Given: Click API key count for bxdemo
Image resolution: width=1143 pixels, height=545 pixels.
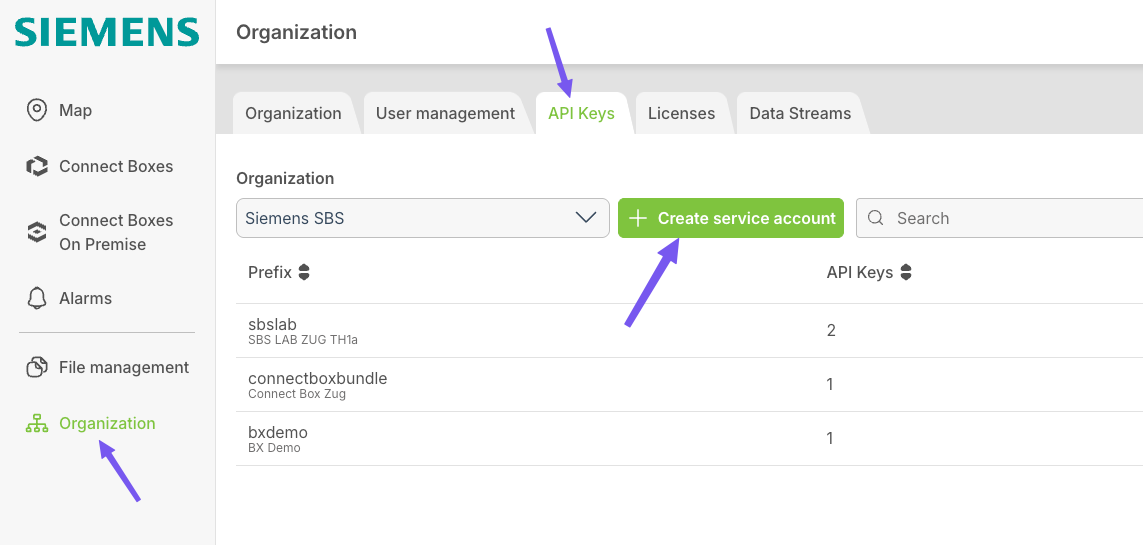Looking at the screenshot, I should click(830, 439).
